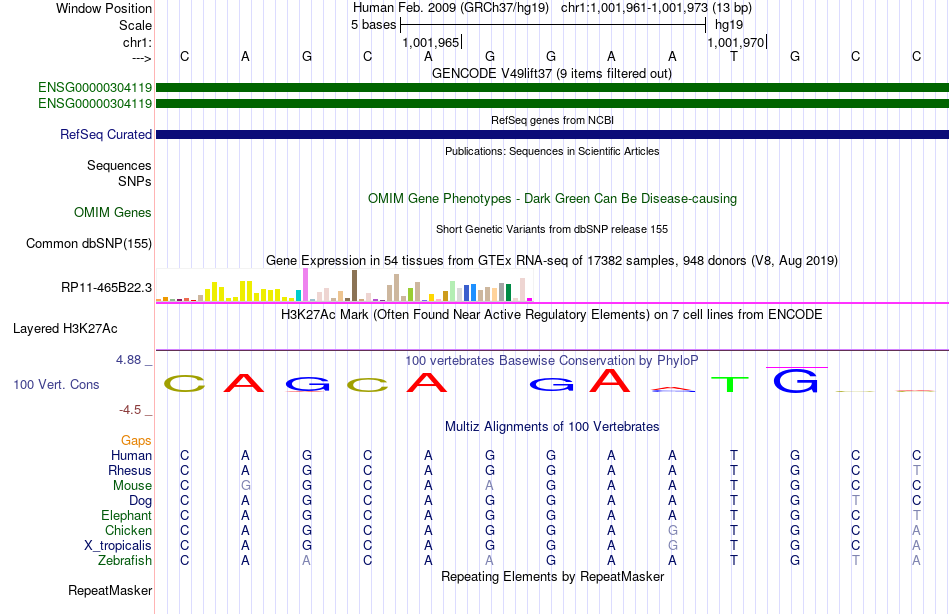Click the Window Position track label

click(104, 8)
